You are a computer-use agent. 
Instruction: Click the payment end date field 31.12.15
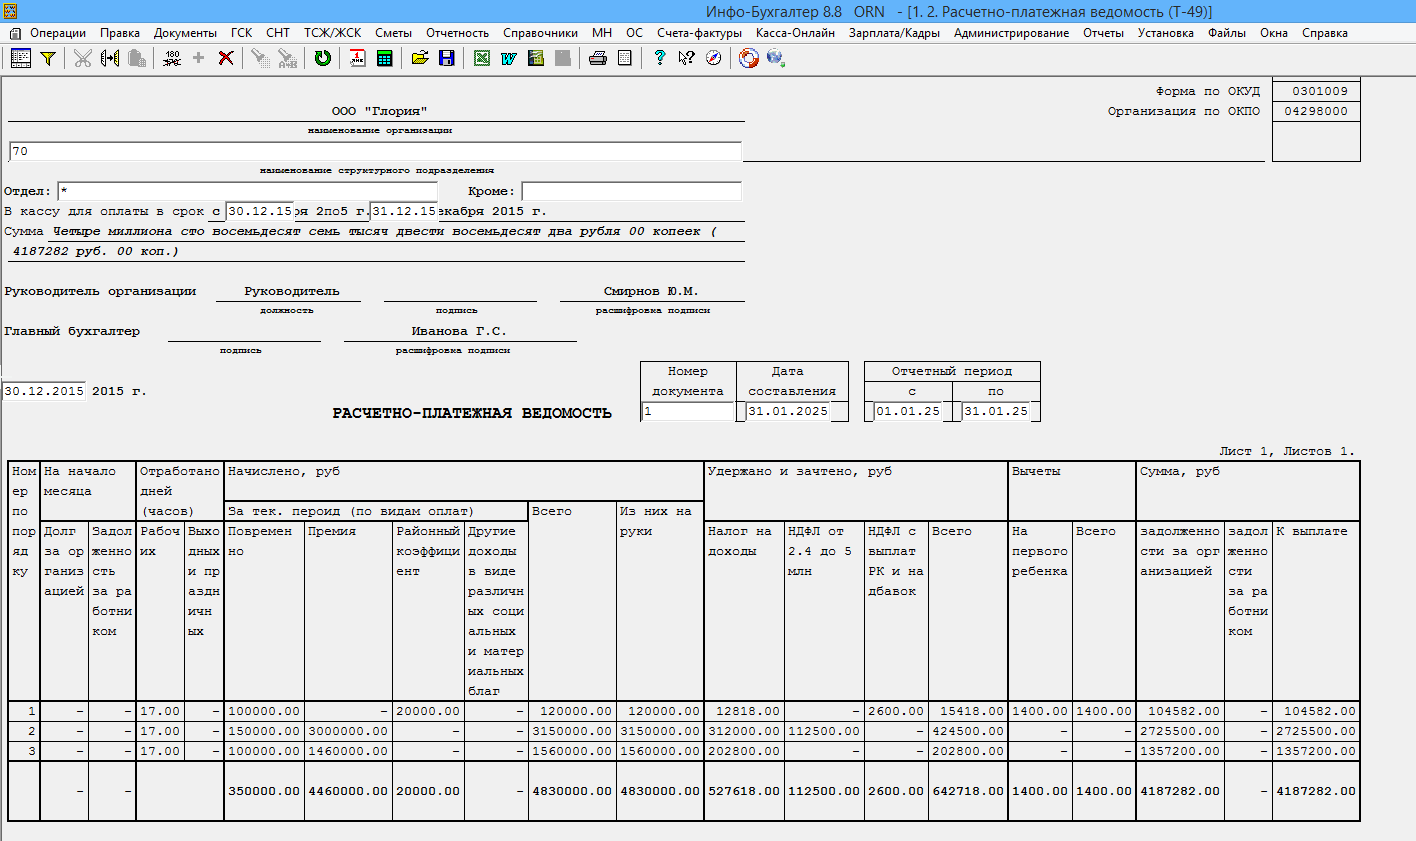(404, 211)
